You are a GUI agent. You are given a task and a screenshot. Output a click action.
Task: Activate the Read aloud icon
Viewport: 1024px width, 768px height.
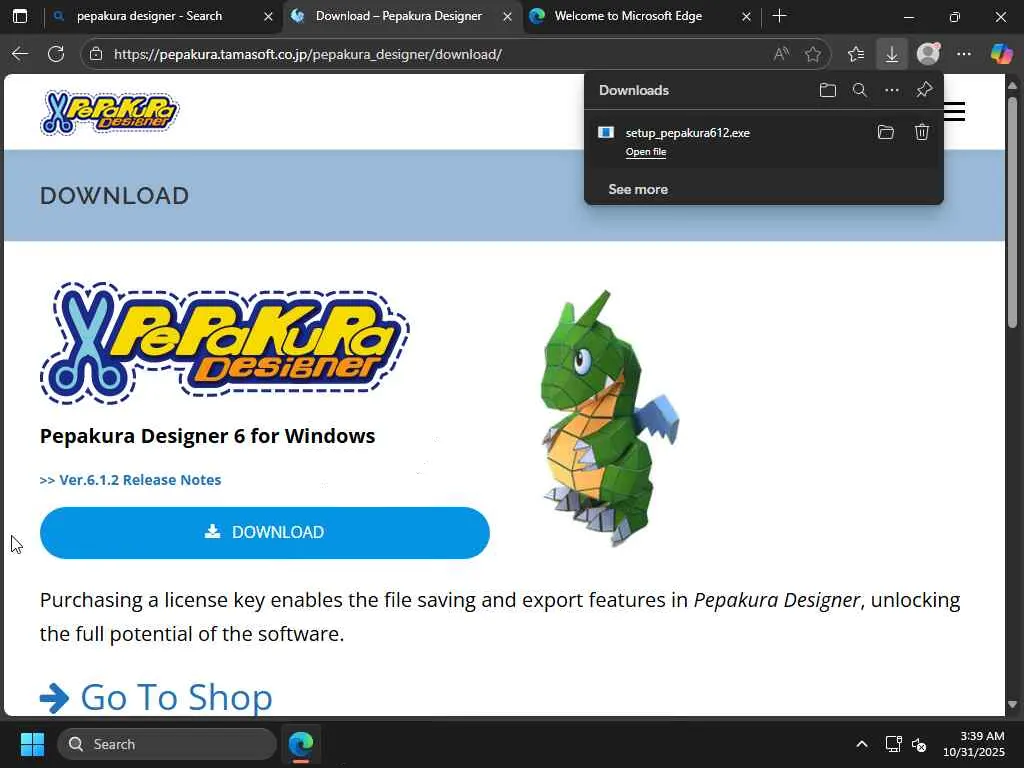(781, 54)
